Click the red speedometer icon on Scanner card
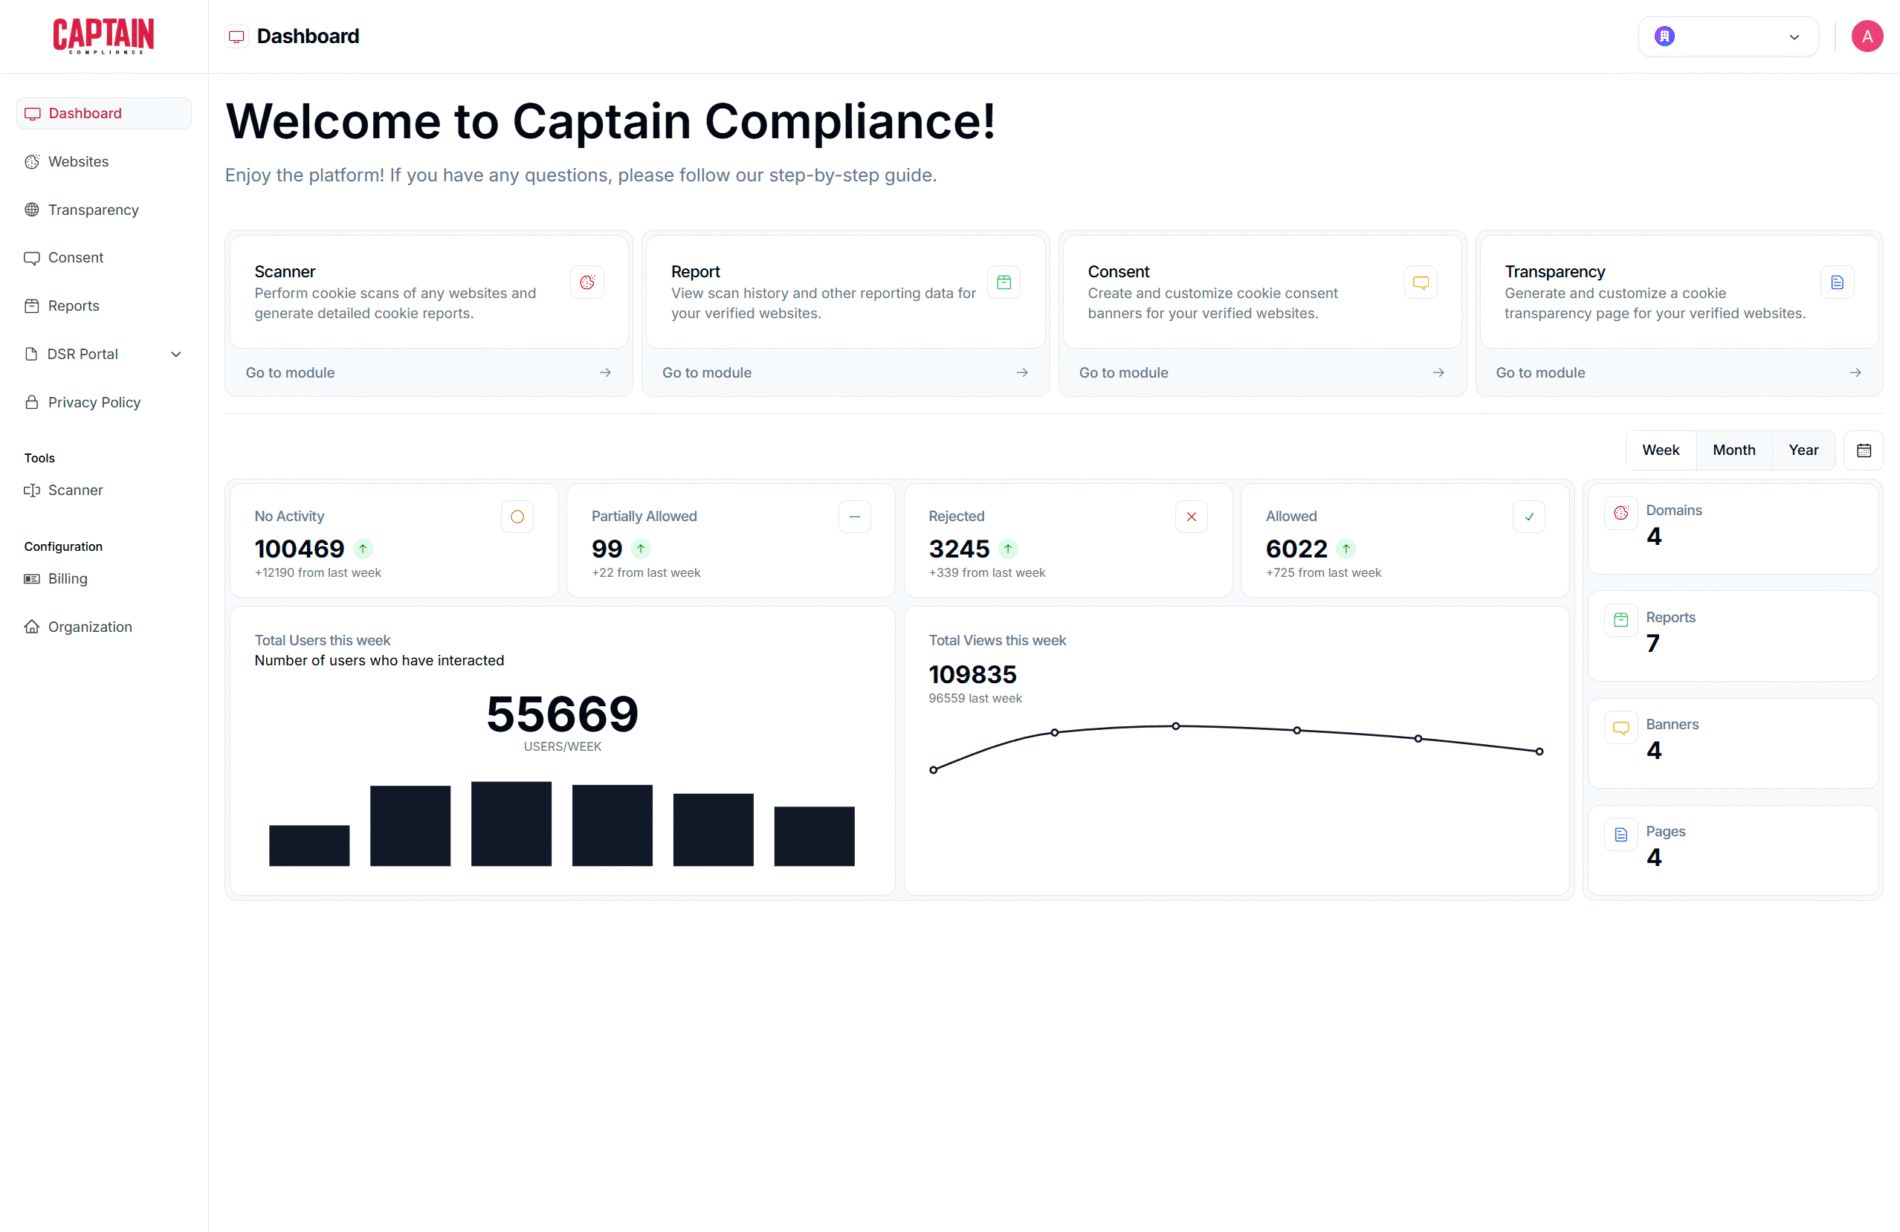Screen dimensions: 1900x1232 [587, 282]
